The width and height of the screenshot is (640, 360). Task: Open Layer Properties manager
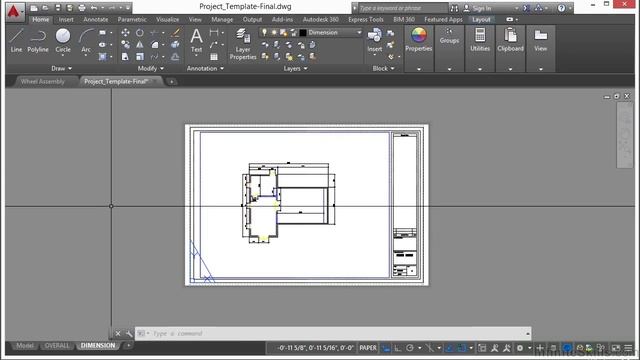click(243, 44)
